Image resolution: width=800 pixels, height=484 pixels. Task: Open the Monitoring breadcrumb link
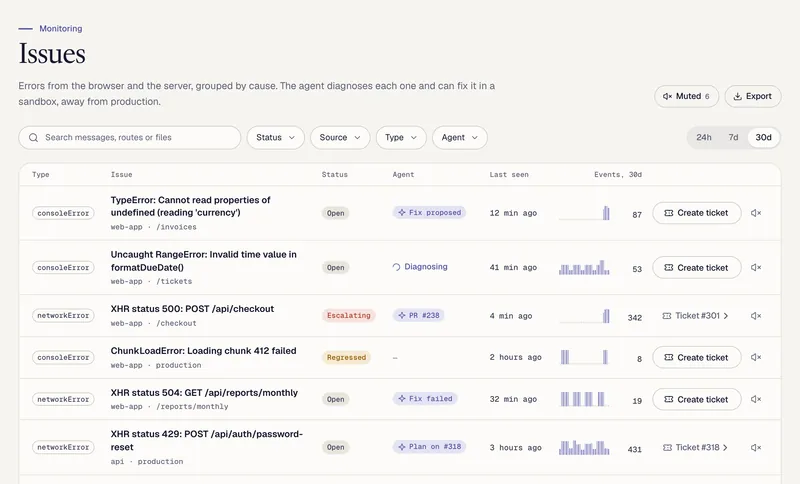pyautogui.click(x=61, y=29)
